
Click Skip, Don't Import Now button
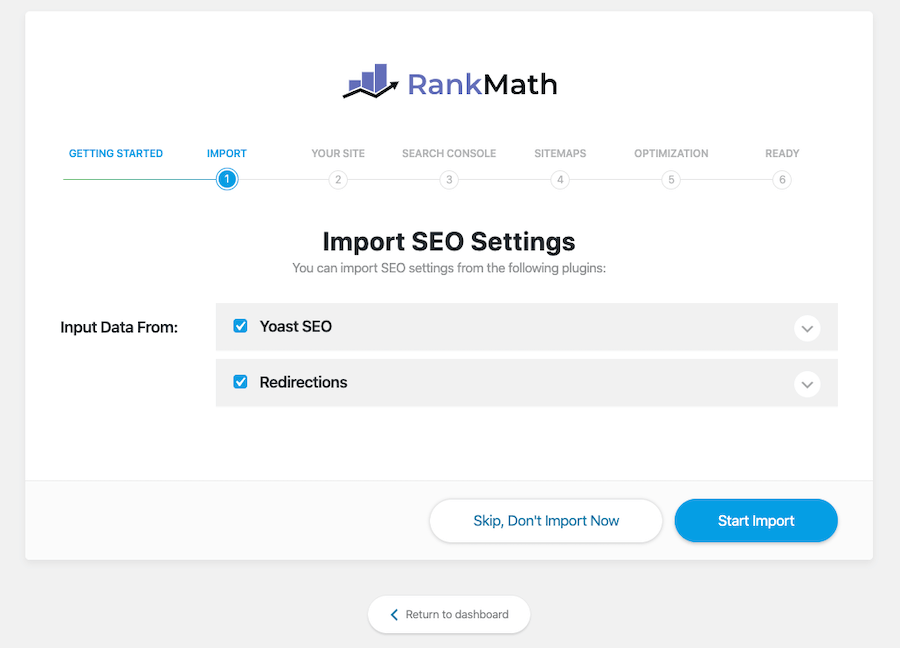click(x=546, y=521)
